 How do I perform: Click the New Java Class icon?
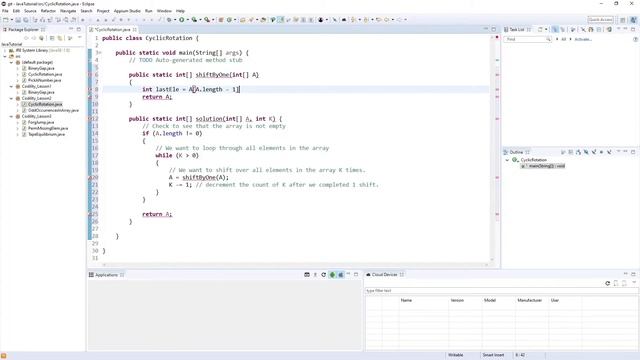click(229, 20)
